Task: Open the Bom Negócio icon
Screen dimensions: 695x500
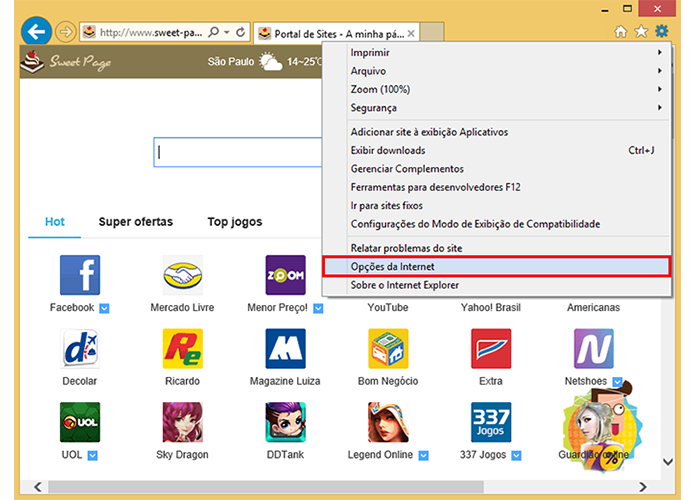Action: click(x=388, y=348)
